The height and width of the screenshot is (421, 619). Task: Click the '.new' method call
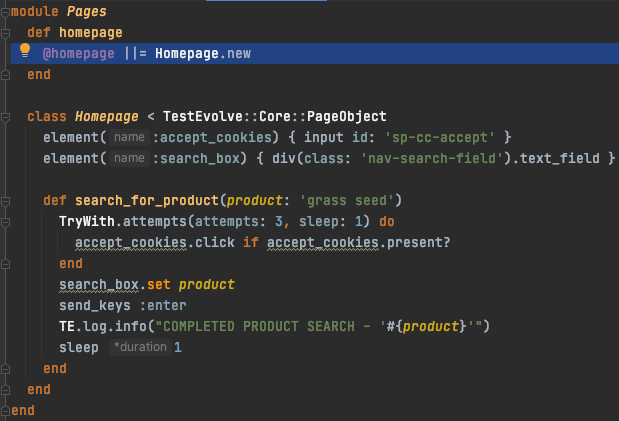pyautogui.click(x=235, y=54)
